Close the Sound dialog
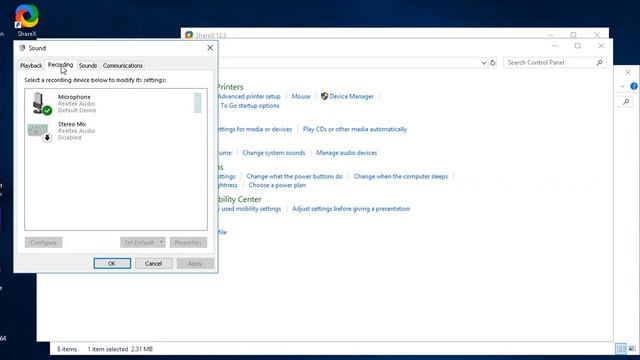This screenshot has width=640, height=360. (x=210, y=48)
